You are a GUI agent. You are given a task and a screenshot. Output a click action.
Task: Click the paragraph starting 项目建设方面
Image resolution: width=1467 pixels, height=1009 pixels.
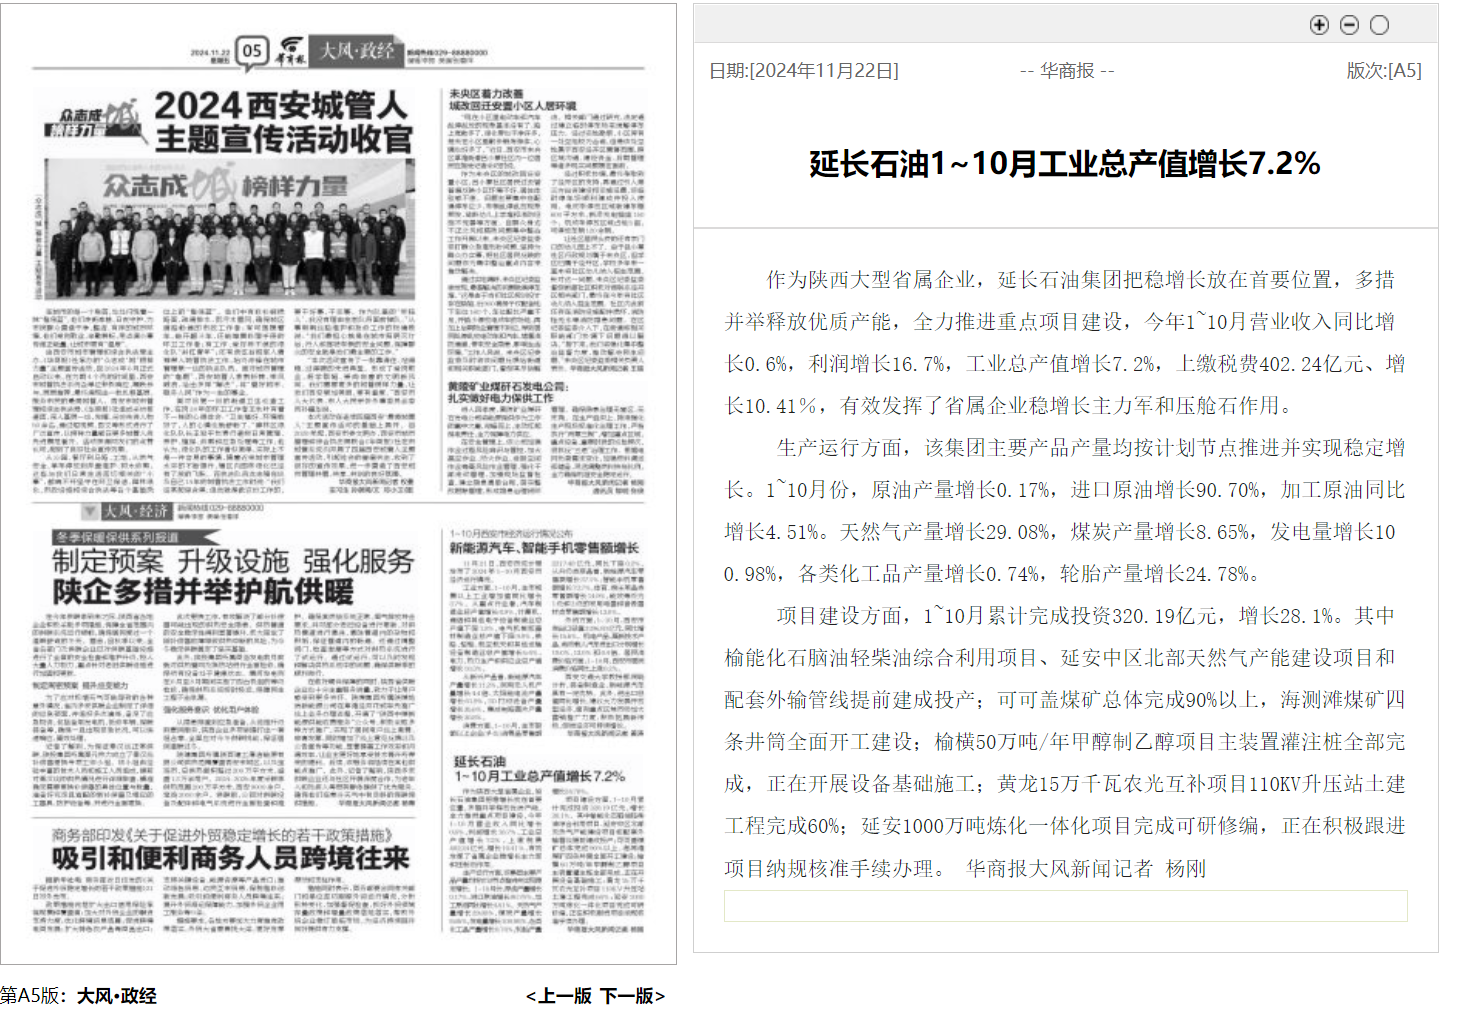pyautogui.click(x=1065, y=742)
